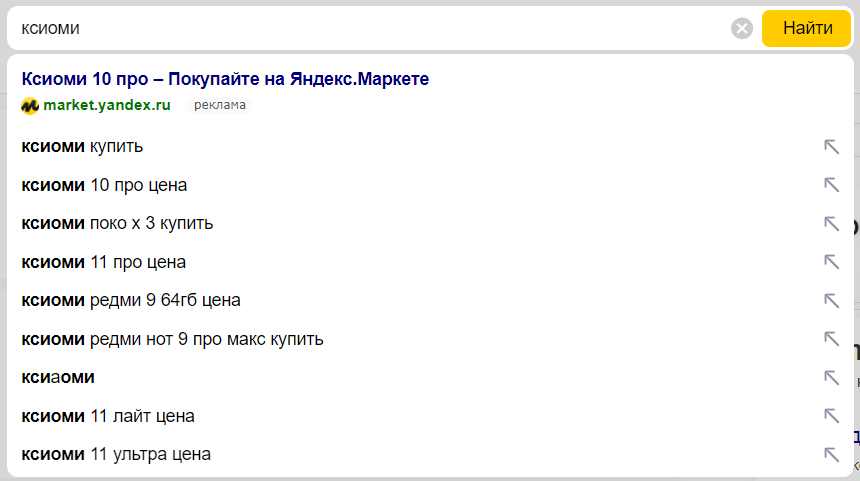Choose suggestion 'ксиаоми'
Image resolution: width=860 pixels, height=481 pixels.
[x=58, y=377]
